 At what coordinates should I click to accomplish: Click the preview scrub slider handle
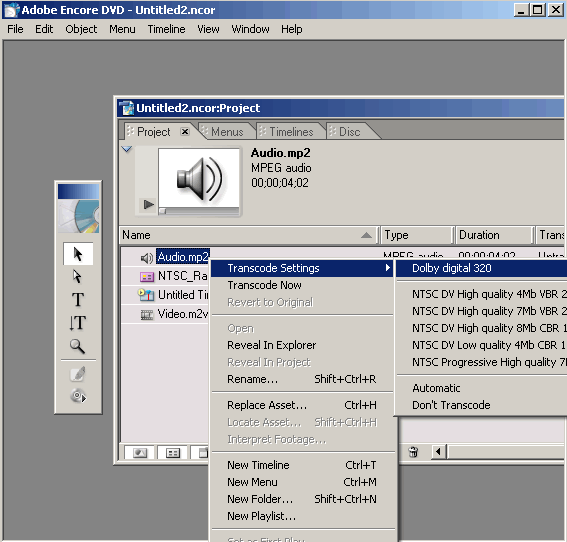pyautogui.click(x=162, y=212)
